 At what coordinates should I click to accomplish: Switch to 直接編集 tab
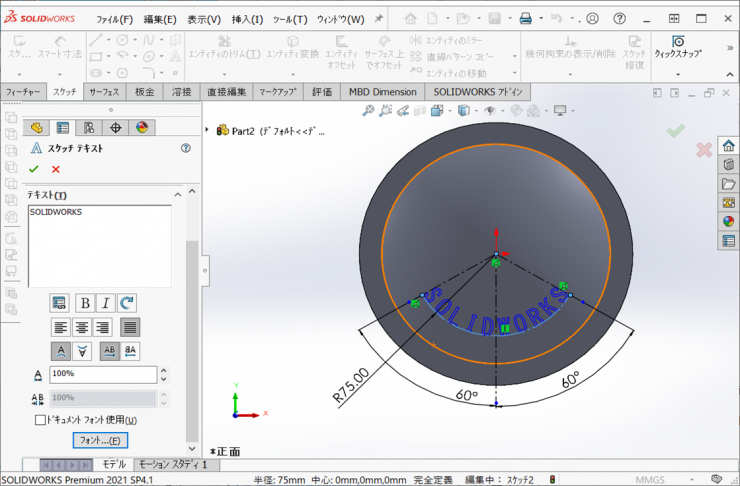[227, 92]
